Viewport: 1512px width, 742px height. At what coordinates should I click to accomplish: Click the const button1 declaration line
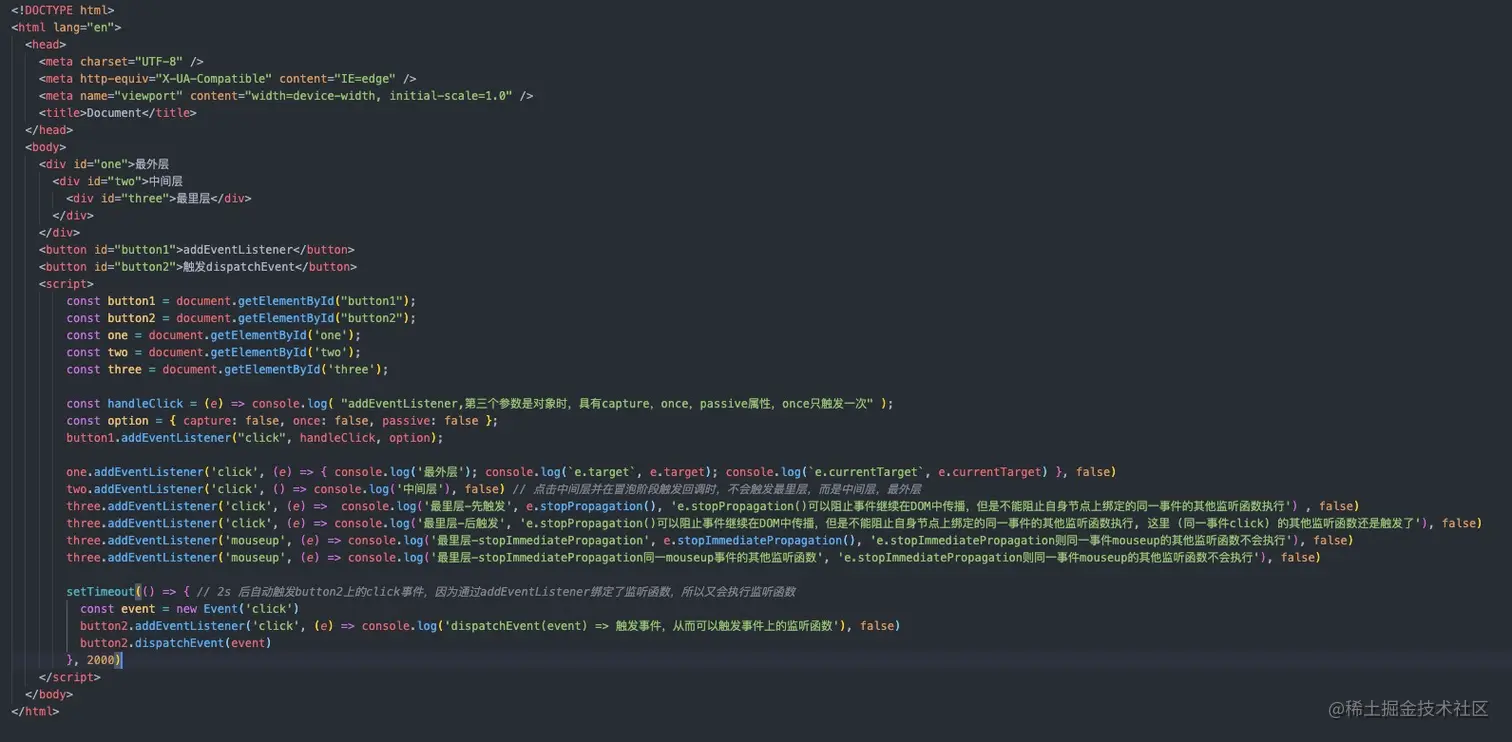tap(241, 301)
